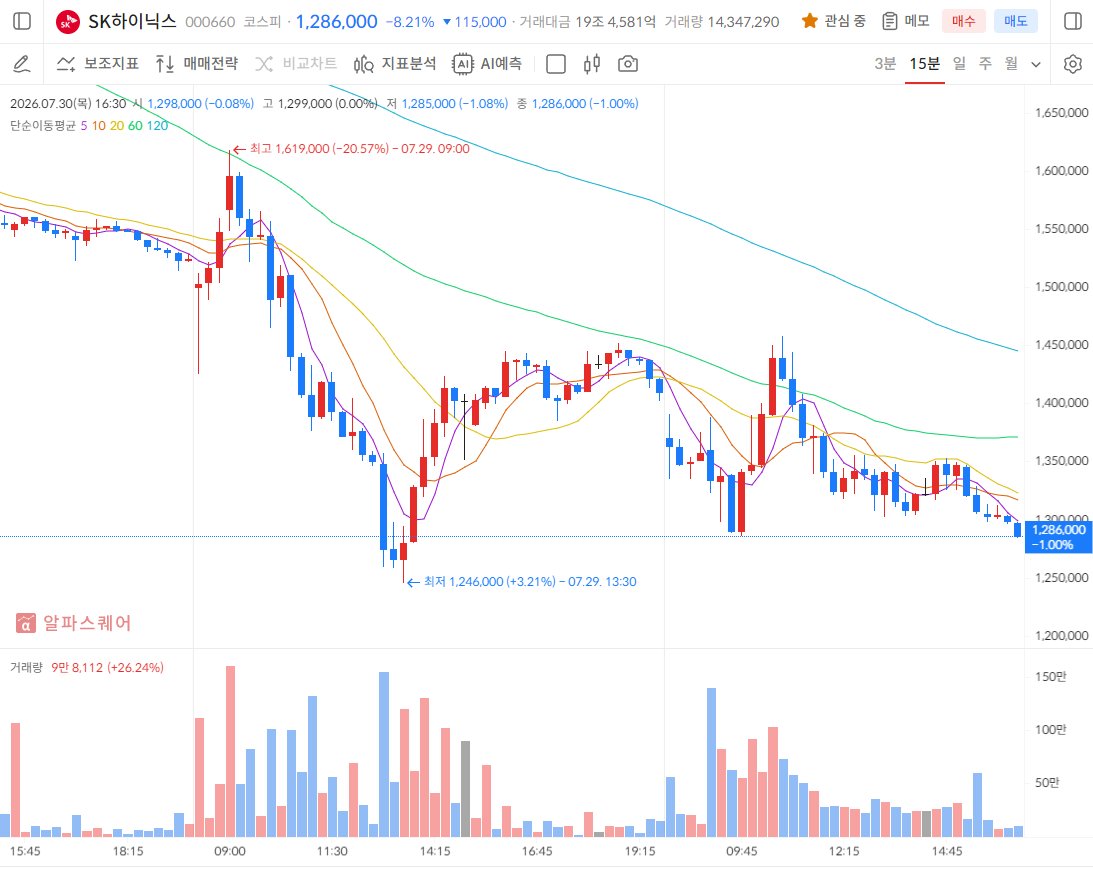Click the 14:45 time axis label
Viewport: 1093px width, 869px height.
[x=947, y=851]
